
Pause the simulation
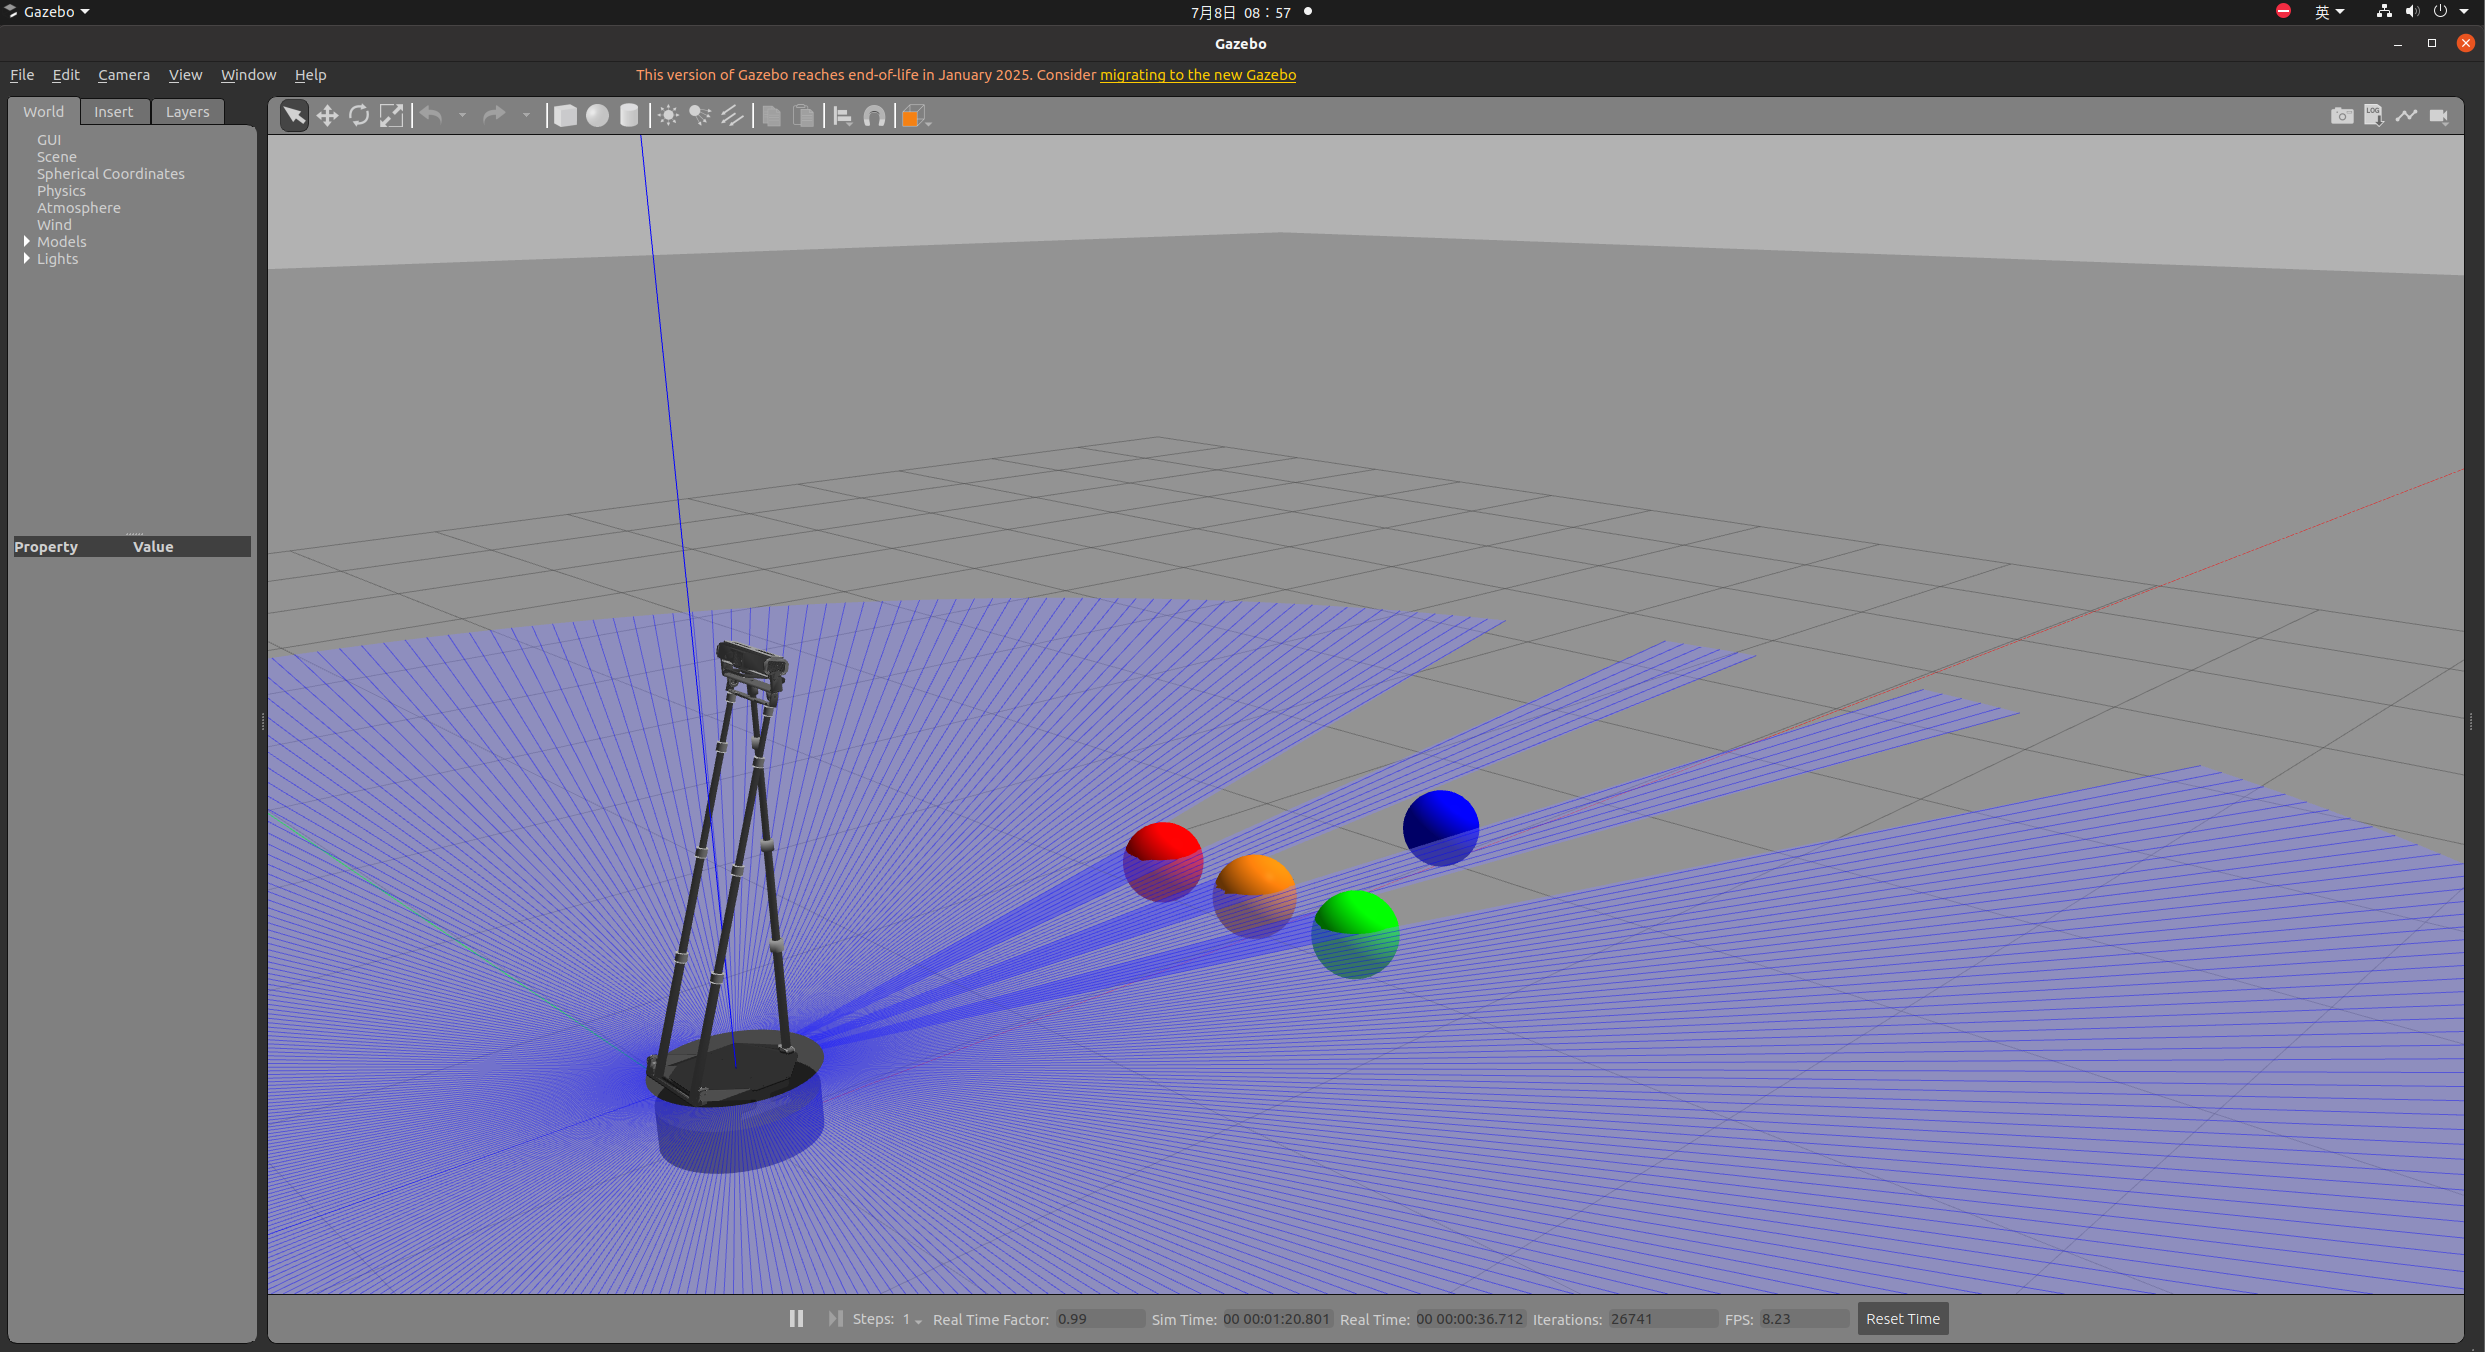coord(796,1319)
